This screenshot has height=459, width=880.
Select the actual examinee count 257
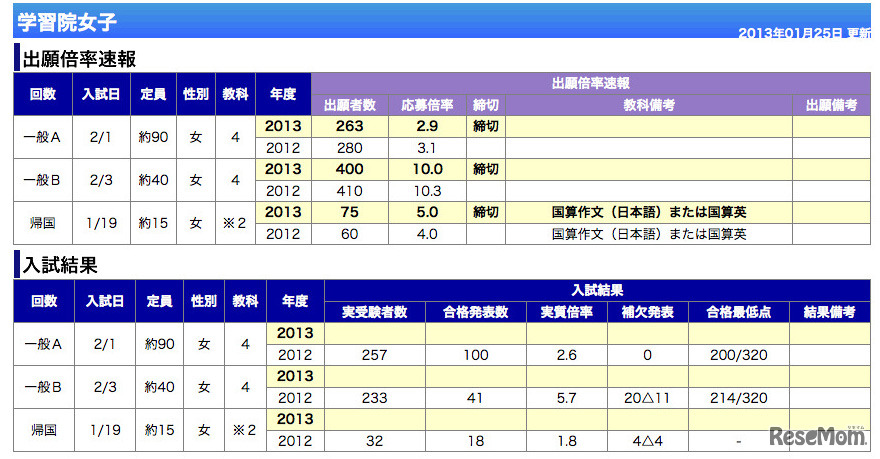tap(374, 355)
